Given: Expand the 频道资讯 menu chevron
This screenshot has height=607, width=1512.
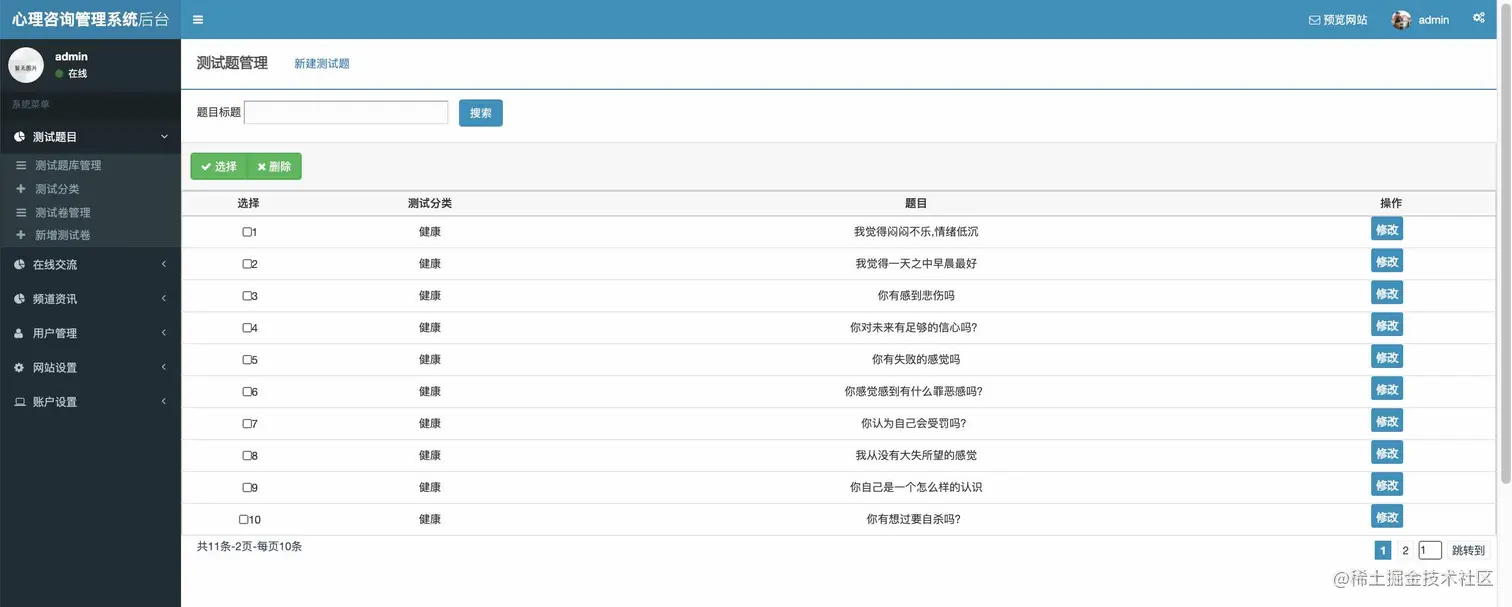Looking at the screenshot, I should click(164, 299).
